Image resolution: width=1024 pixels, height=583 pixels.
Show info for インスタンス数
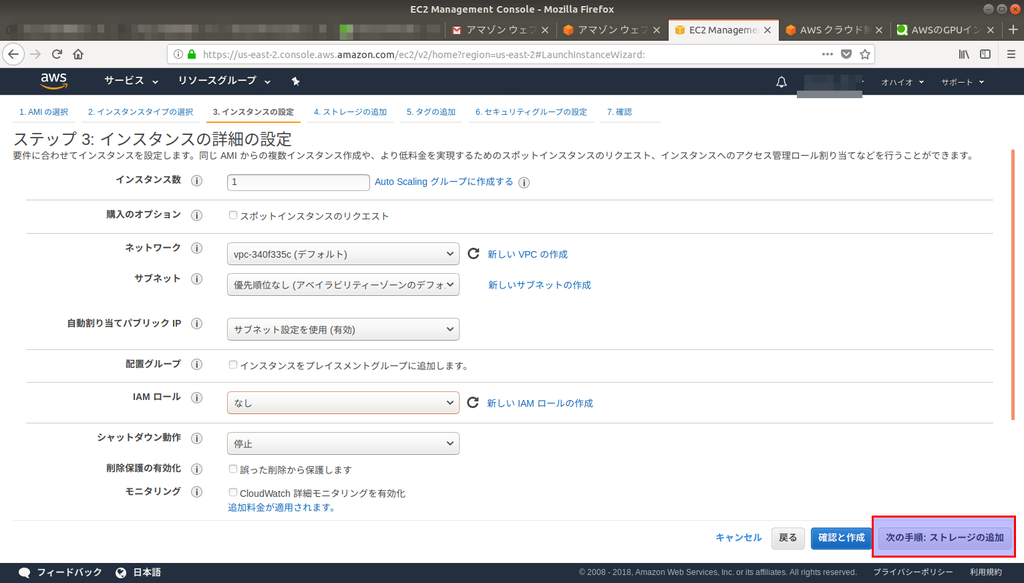[x=197, y=181]
